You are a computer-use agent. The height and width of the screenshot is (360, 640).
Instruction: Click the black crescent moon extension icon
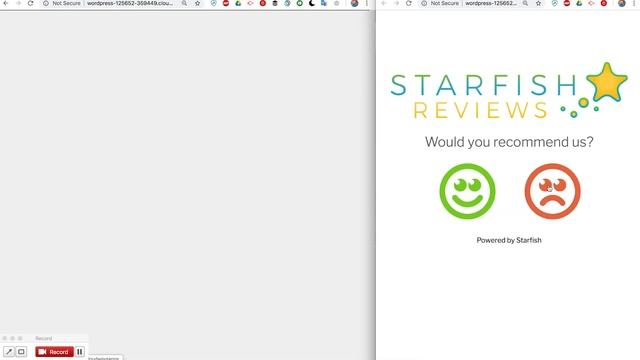[x=312, y=3]
